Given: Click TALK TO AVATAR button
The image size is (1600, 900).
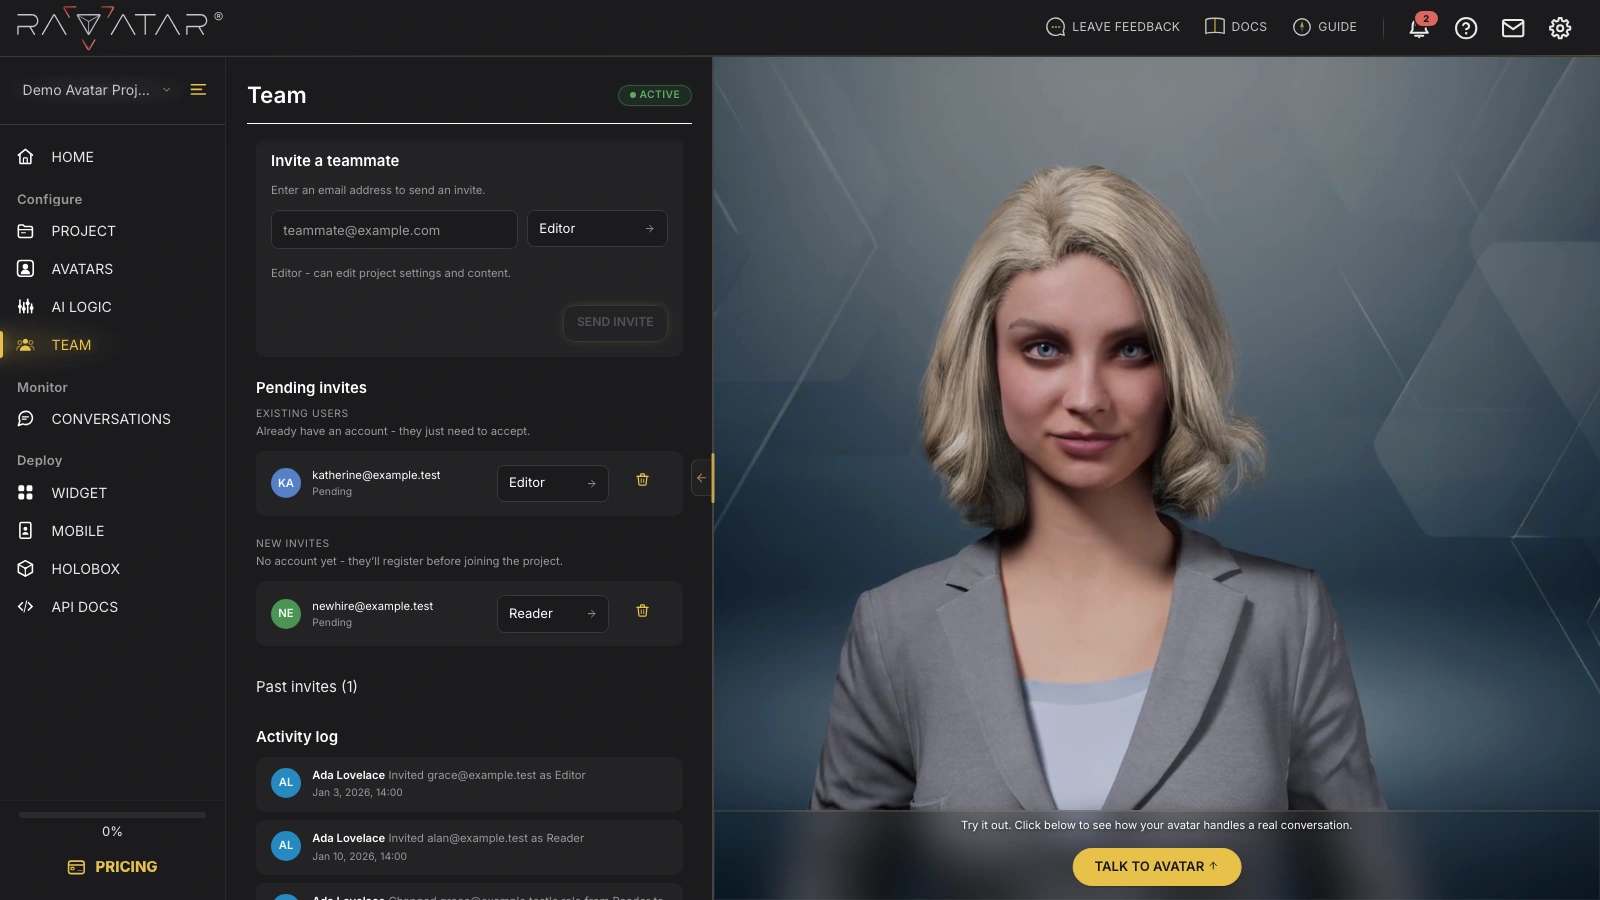Looking at the screenshot, I should click(x=1157, y=867).
